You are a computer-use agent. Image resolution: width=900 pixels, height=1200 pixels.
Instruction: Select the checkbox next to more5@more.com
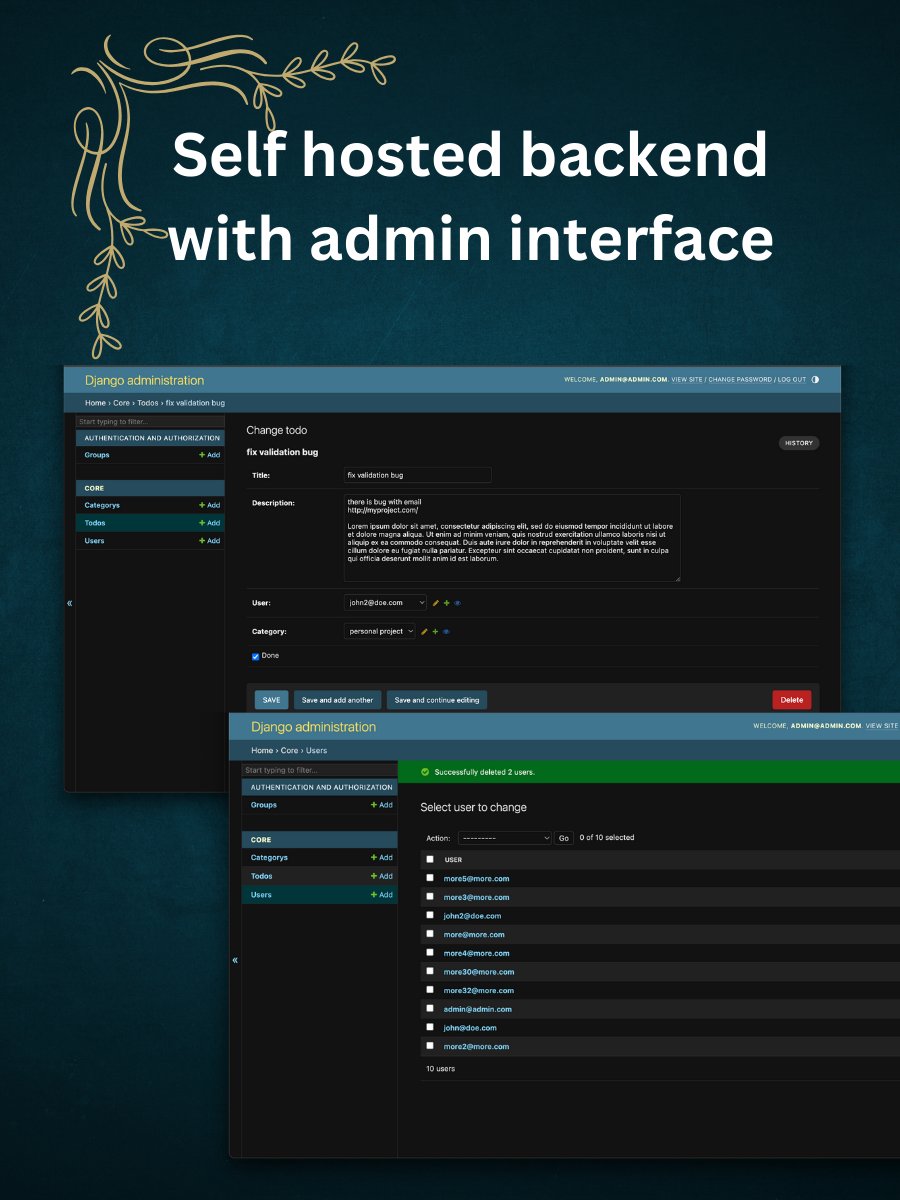[x=430, y=877]
